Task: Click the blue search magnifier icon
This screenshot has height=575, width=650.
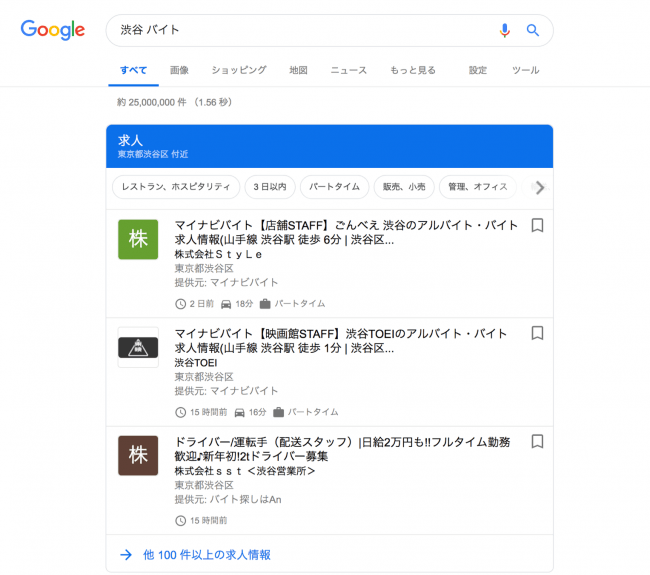Action: point(533,30)
